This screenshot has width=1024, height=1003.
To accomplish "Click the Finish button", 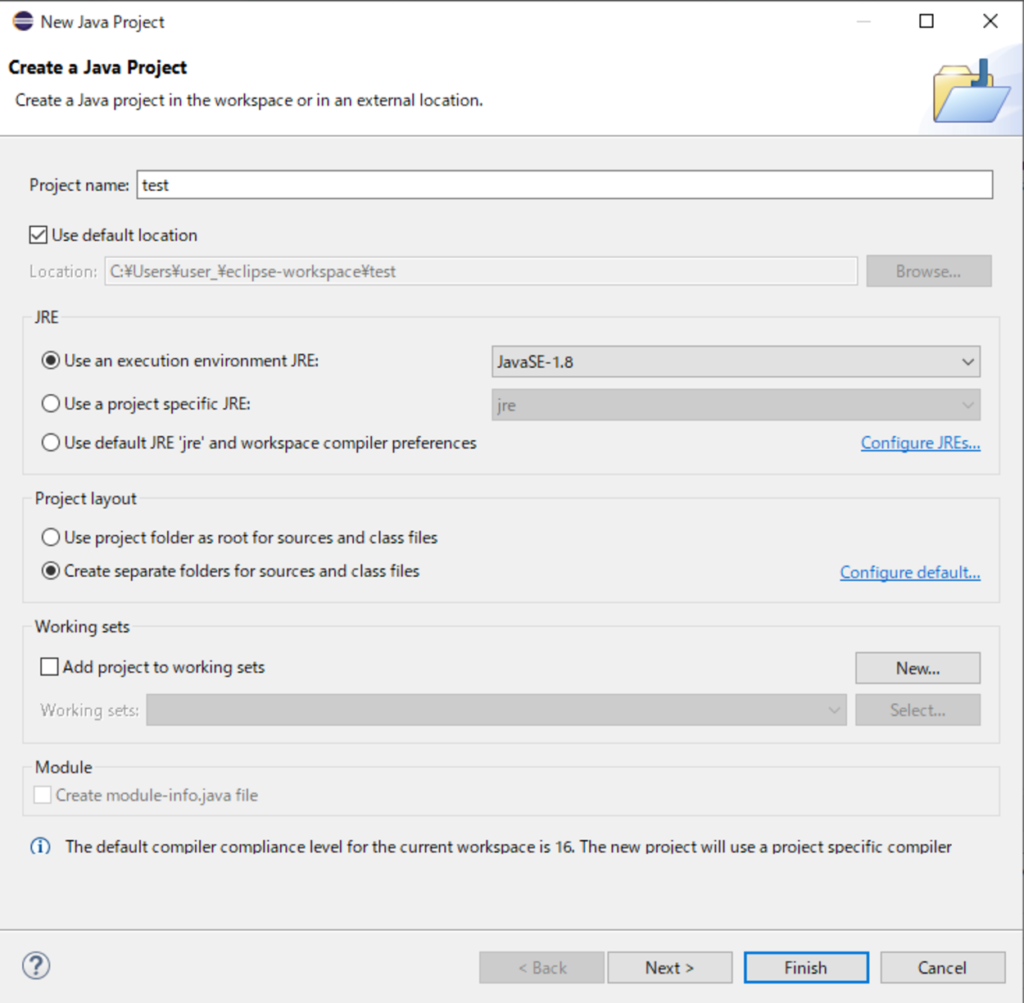I will (807, 967).
